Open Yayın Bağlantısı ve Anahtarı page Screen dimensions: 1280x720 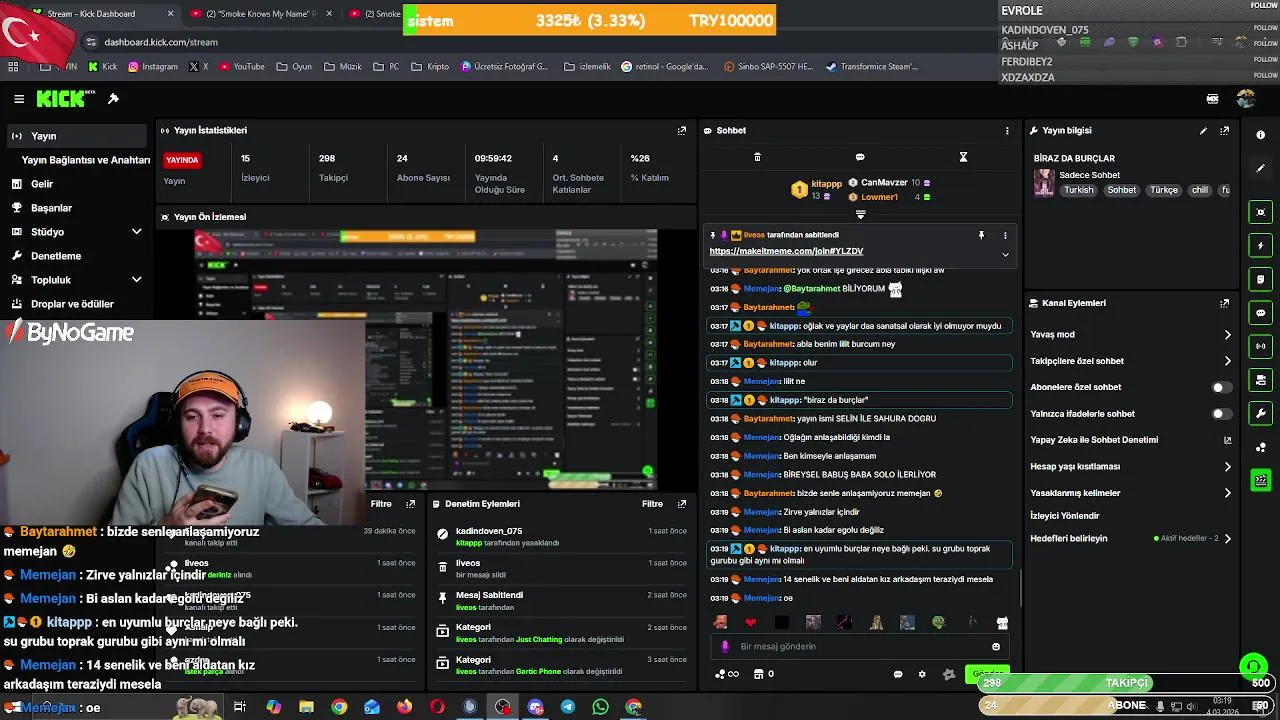click(x=86, y=160)
